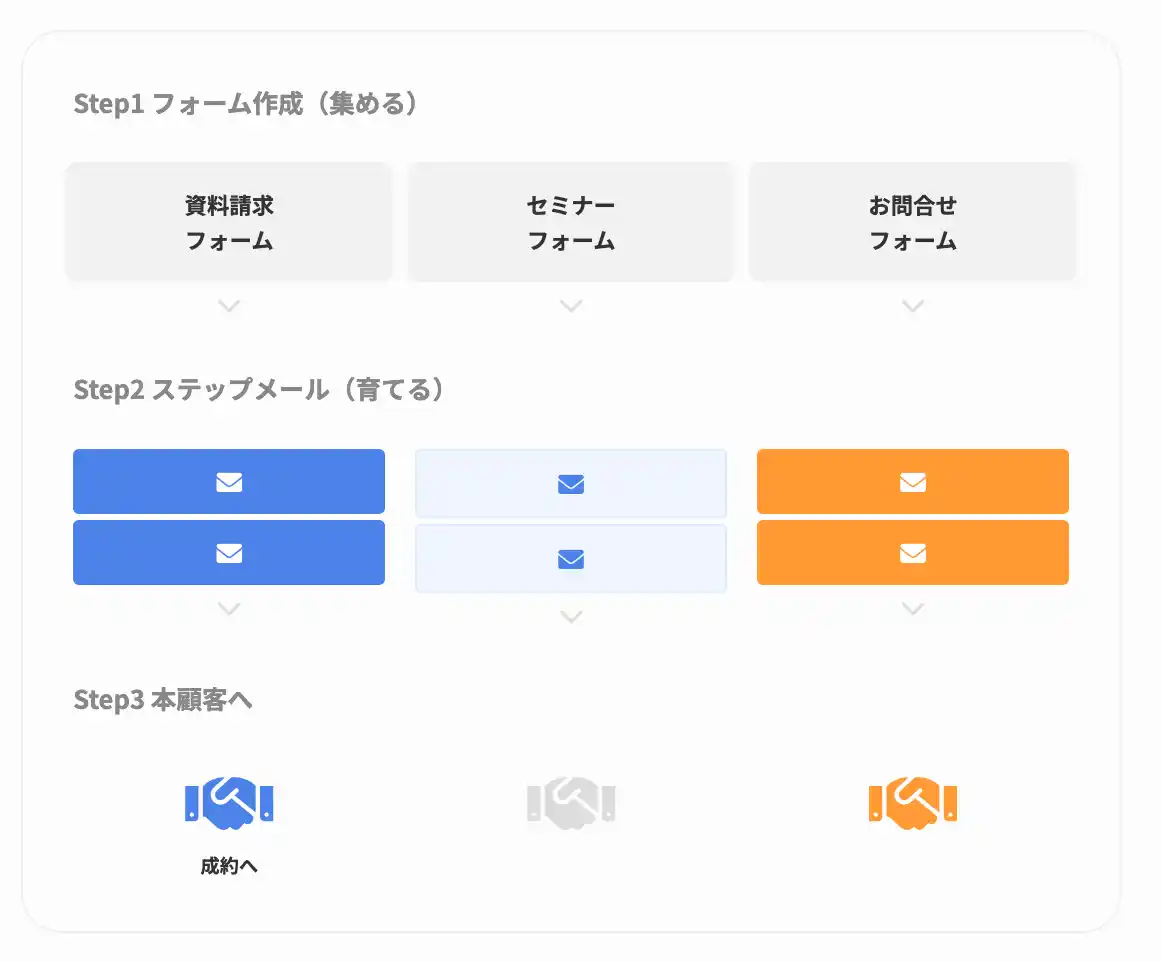This screenshot has width=1162, height=962.
Task: Click the orange handshake icon
Action: click(913, 803)
